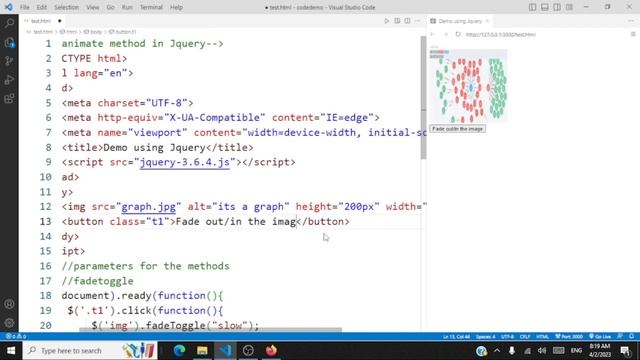Image resolution: width=640 pixels, height=360 pixels.
Task: Go back in the preview browser
Action: tap(433, 34)
